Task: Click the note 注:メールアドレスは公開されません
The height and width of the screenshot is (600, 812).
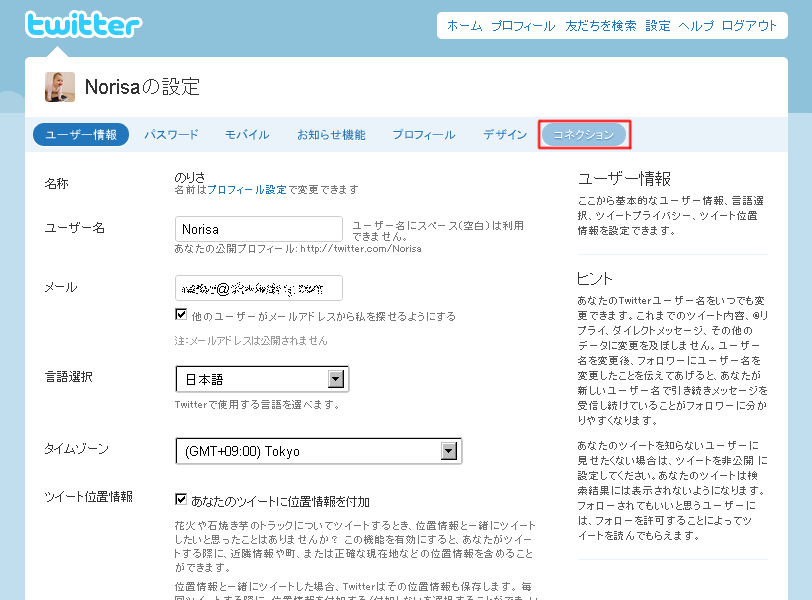Action: [x=251, y=341]
